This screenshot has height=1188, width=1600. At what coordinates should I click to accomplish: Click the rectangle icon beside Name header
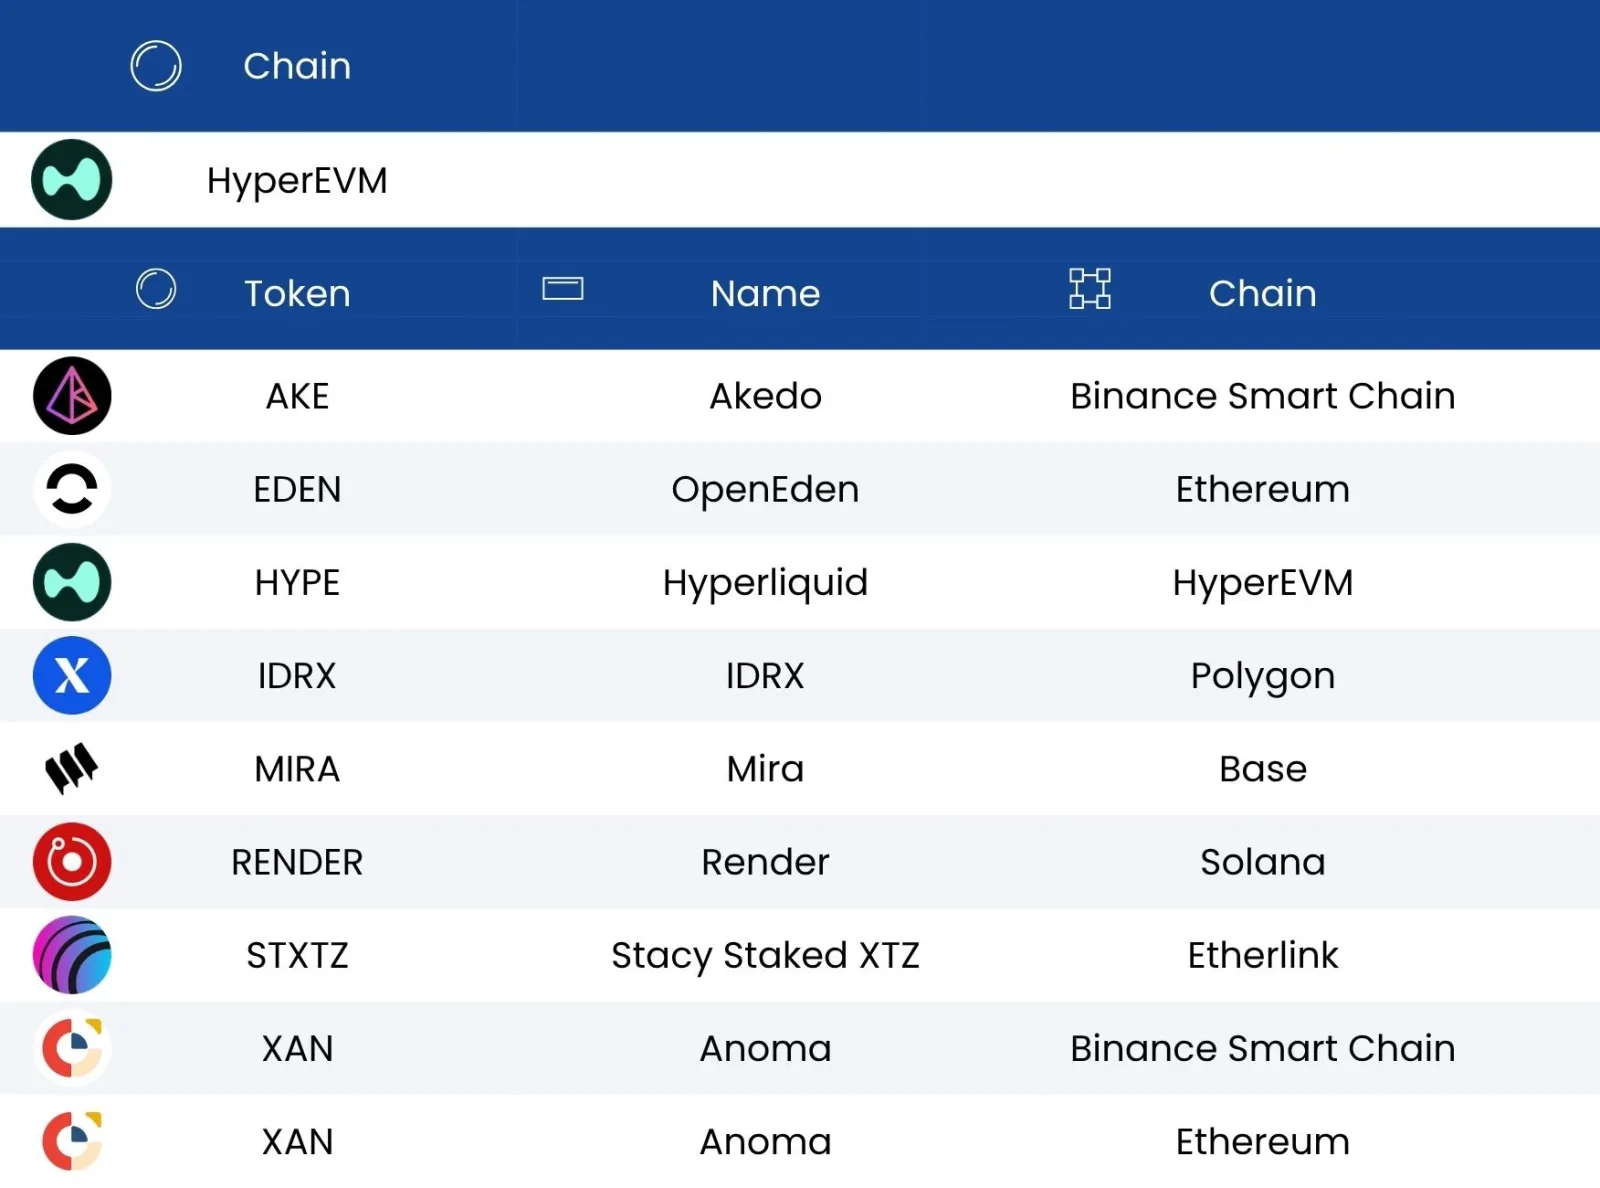pos(563,289)
